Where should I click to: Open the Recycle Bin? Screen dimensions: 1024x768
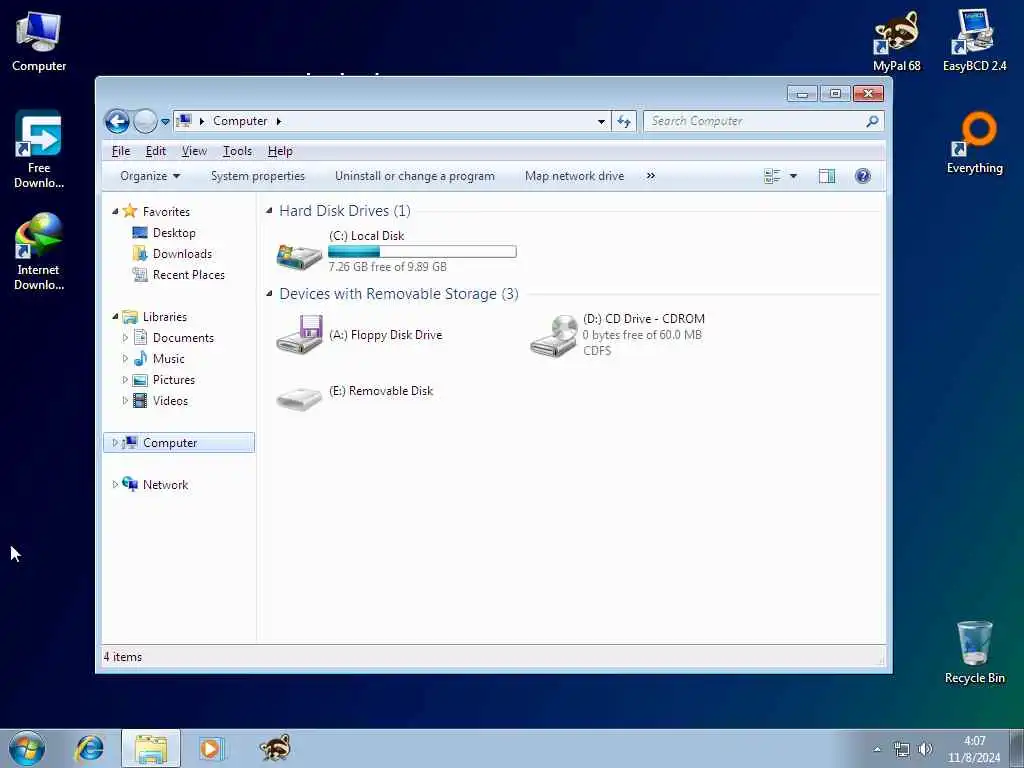[x=974, y=652]
